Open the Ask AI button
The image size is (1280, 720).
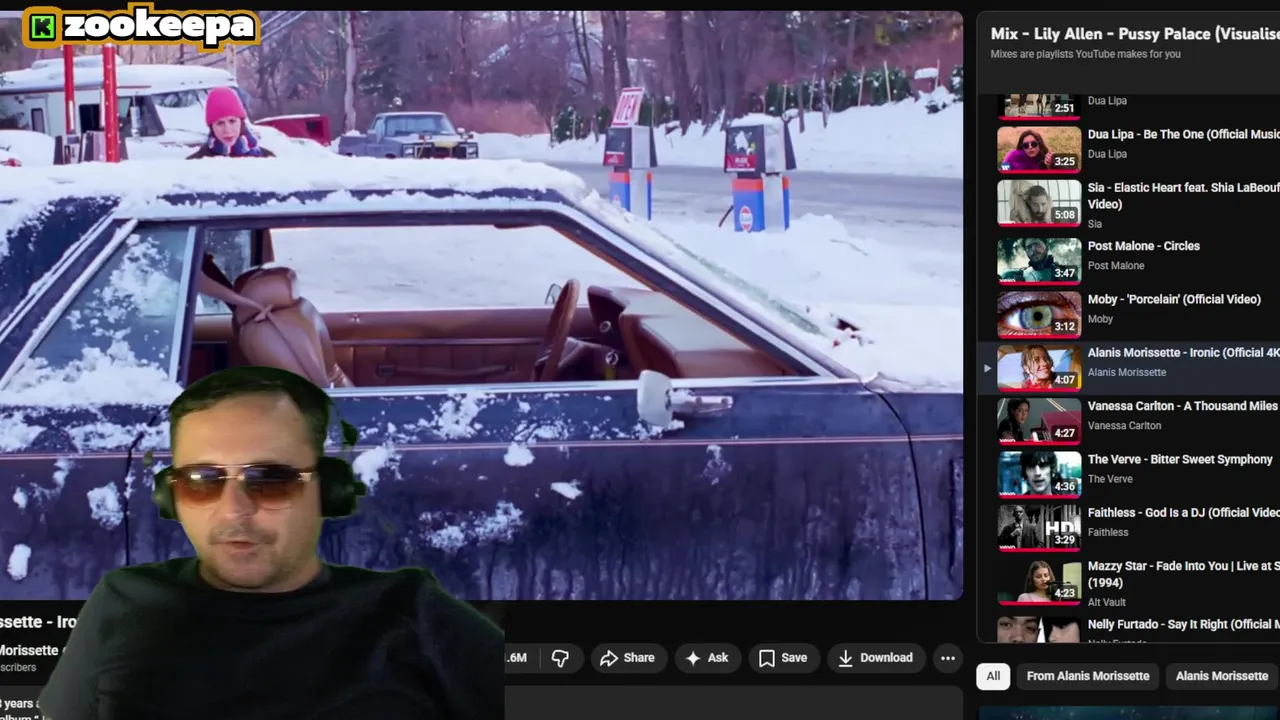[x=707, y=658]
